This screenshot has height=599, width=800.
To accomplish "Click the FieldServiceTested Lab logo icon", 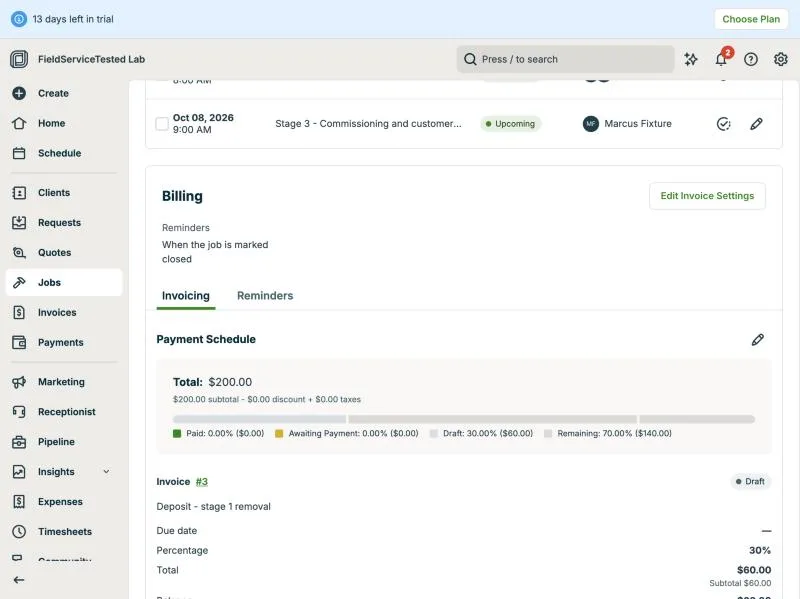I will 19,59.
